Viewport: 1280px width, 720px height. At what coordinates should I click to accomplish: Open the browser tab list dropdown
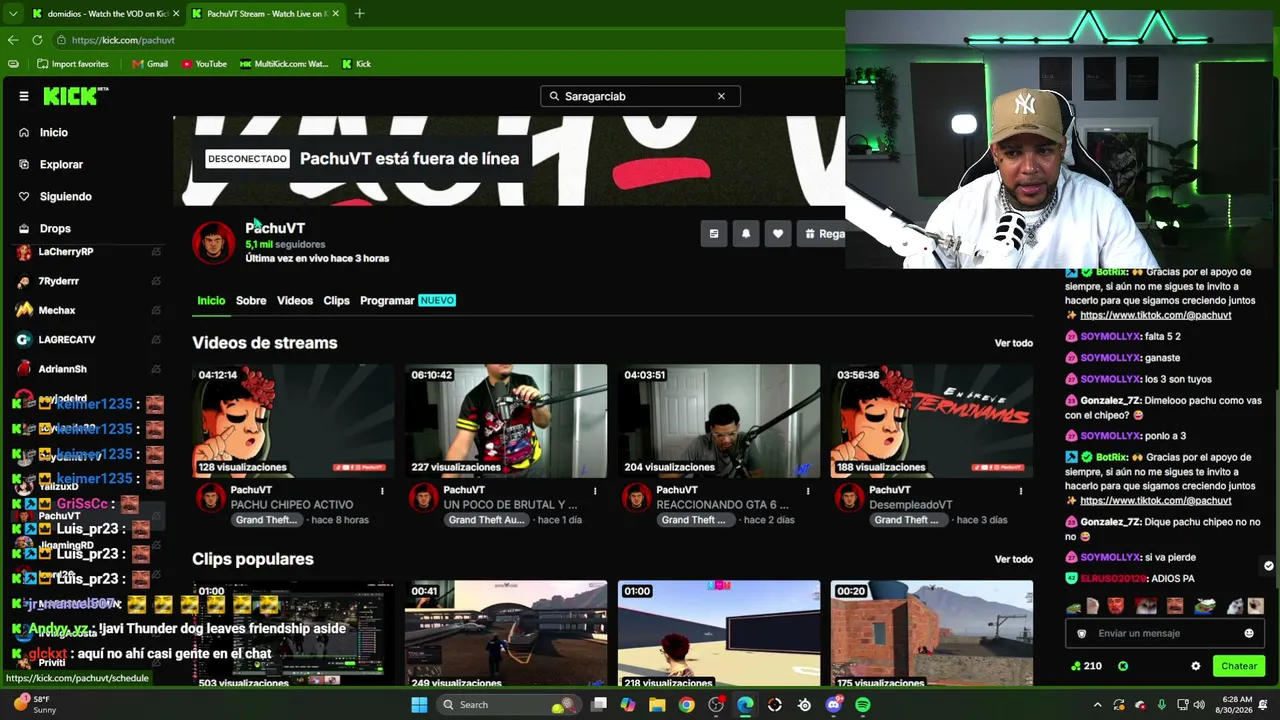(13, 14)
